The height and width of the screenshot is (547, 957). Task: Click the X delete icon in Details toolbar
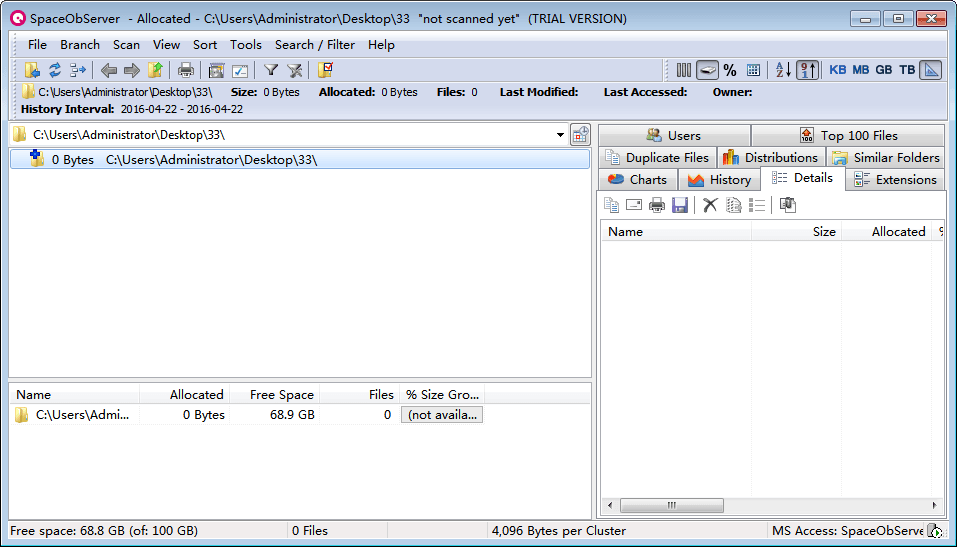tap(710, 205)
